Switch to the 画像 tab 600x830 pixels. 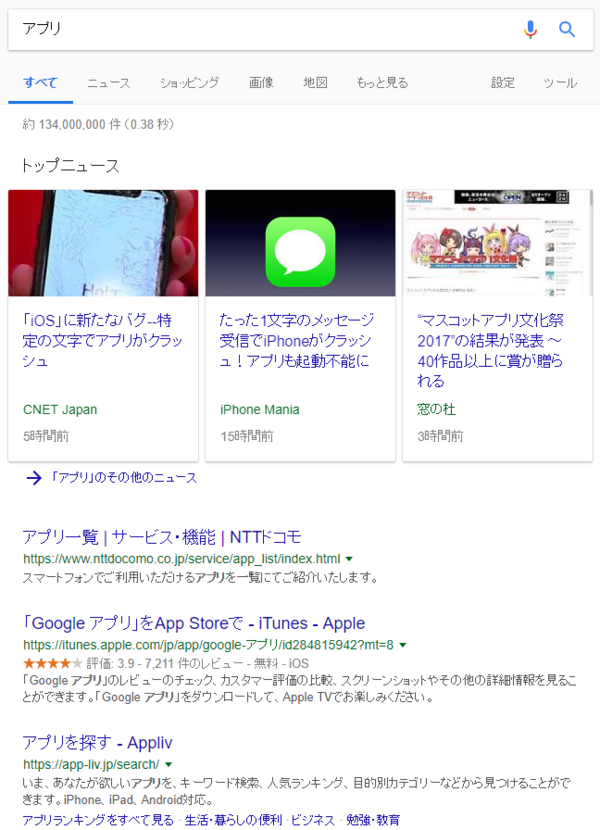[262, 83]
